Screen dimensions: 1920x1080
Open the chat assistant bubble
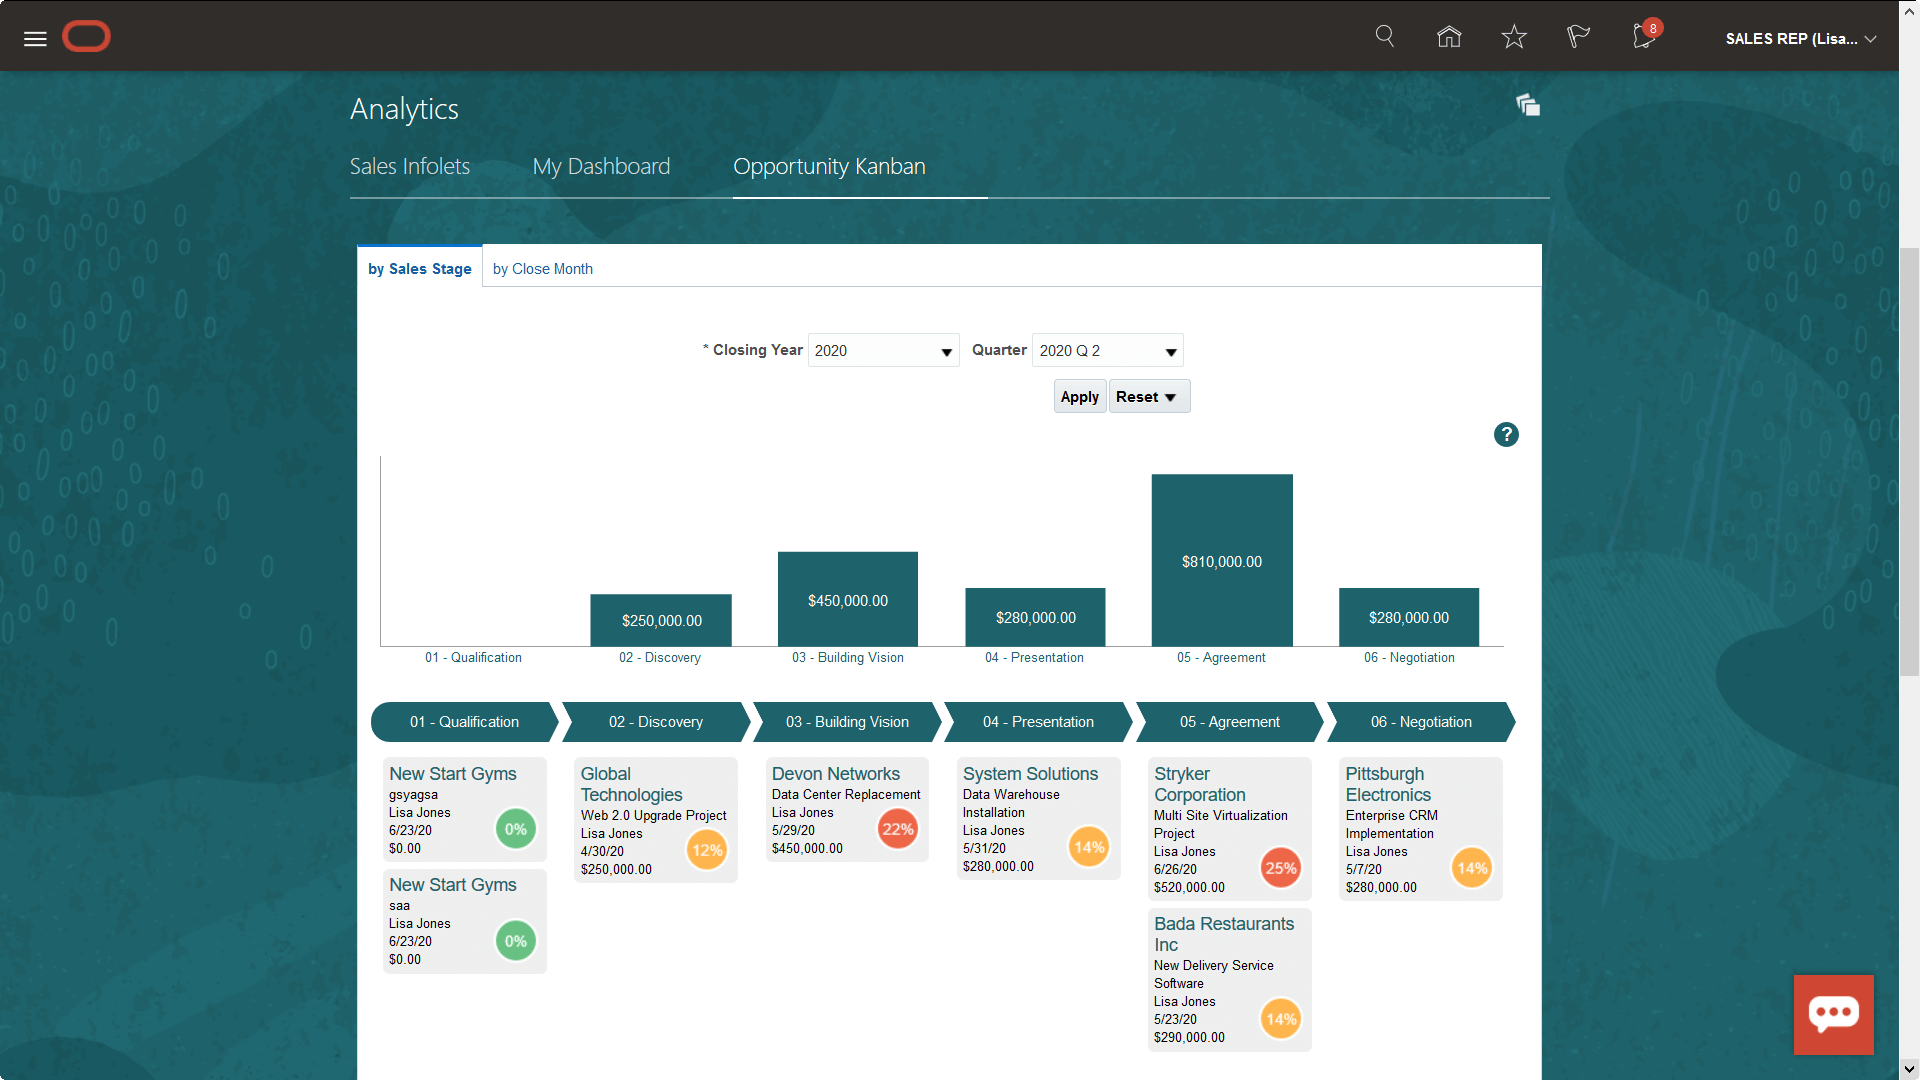(x=1834, y=1015)
